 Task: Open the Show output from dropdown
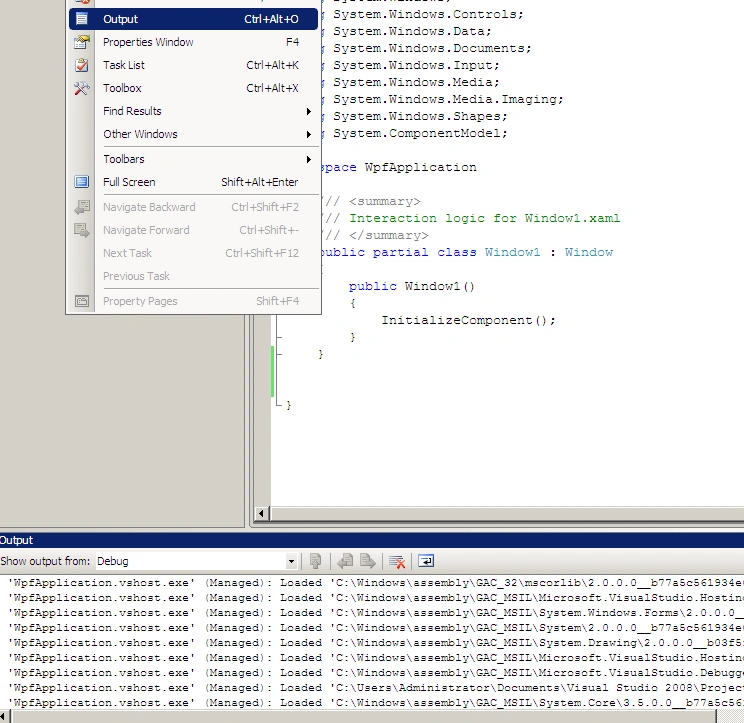point(291,561)
